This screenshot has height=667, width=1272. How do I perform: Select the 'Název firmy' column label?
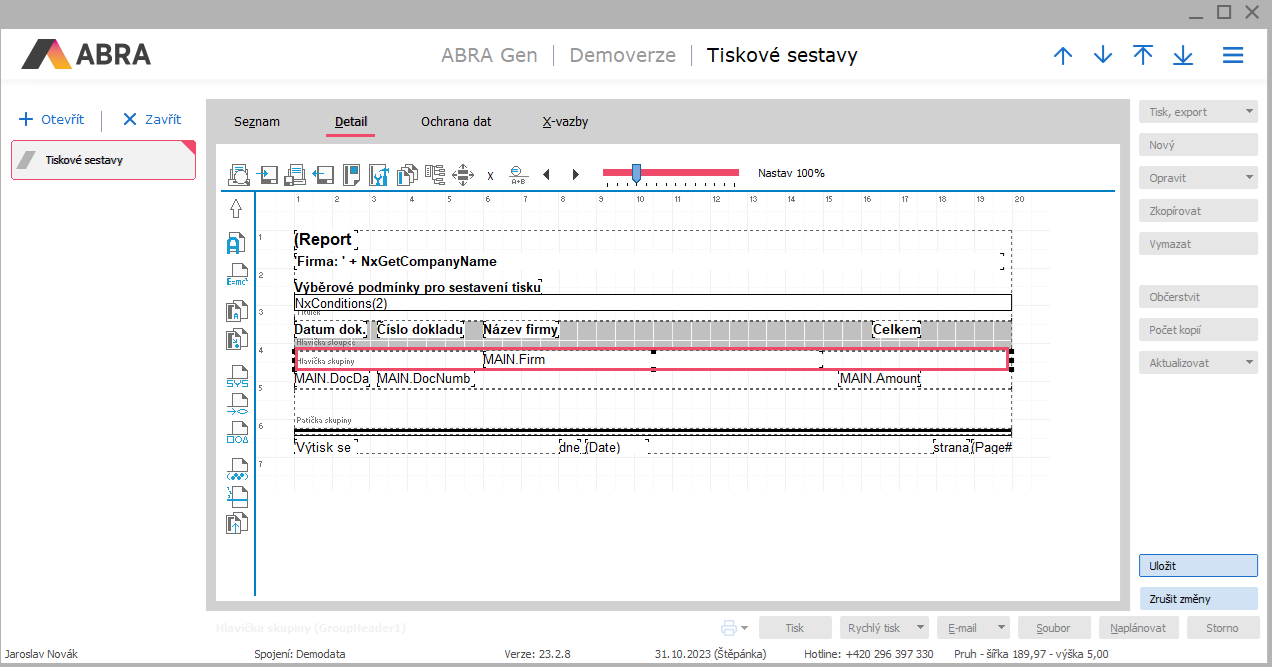(521, 329)
